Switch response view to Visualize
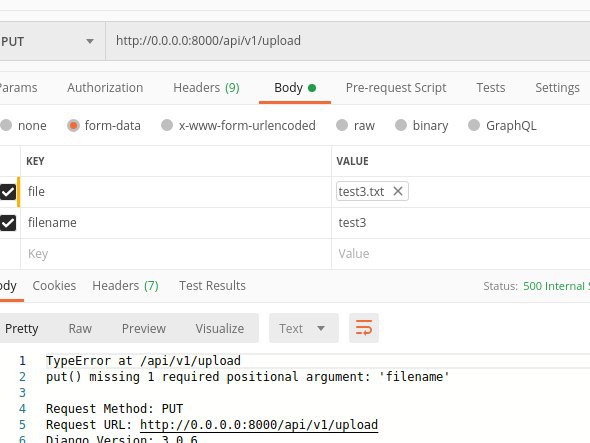Screen dimensions: 590x443 tap(220, 329)
